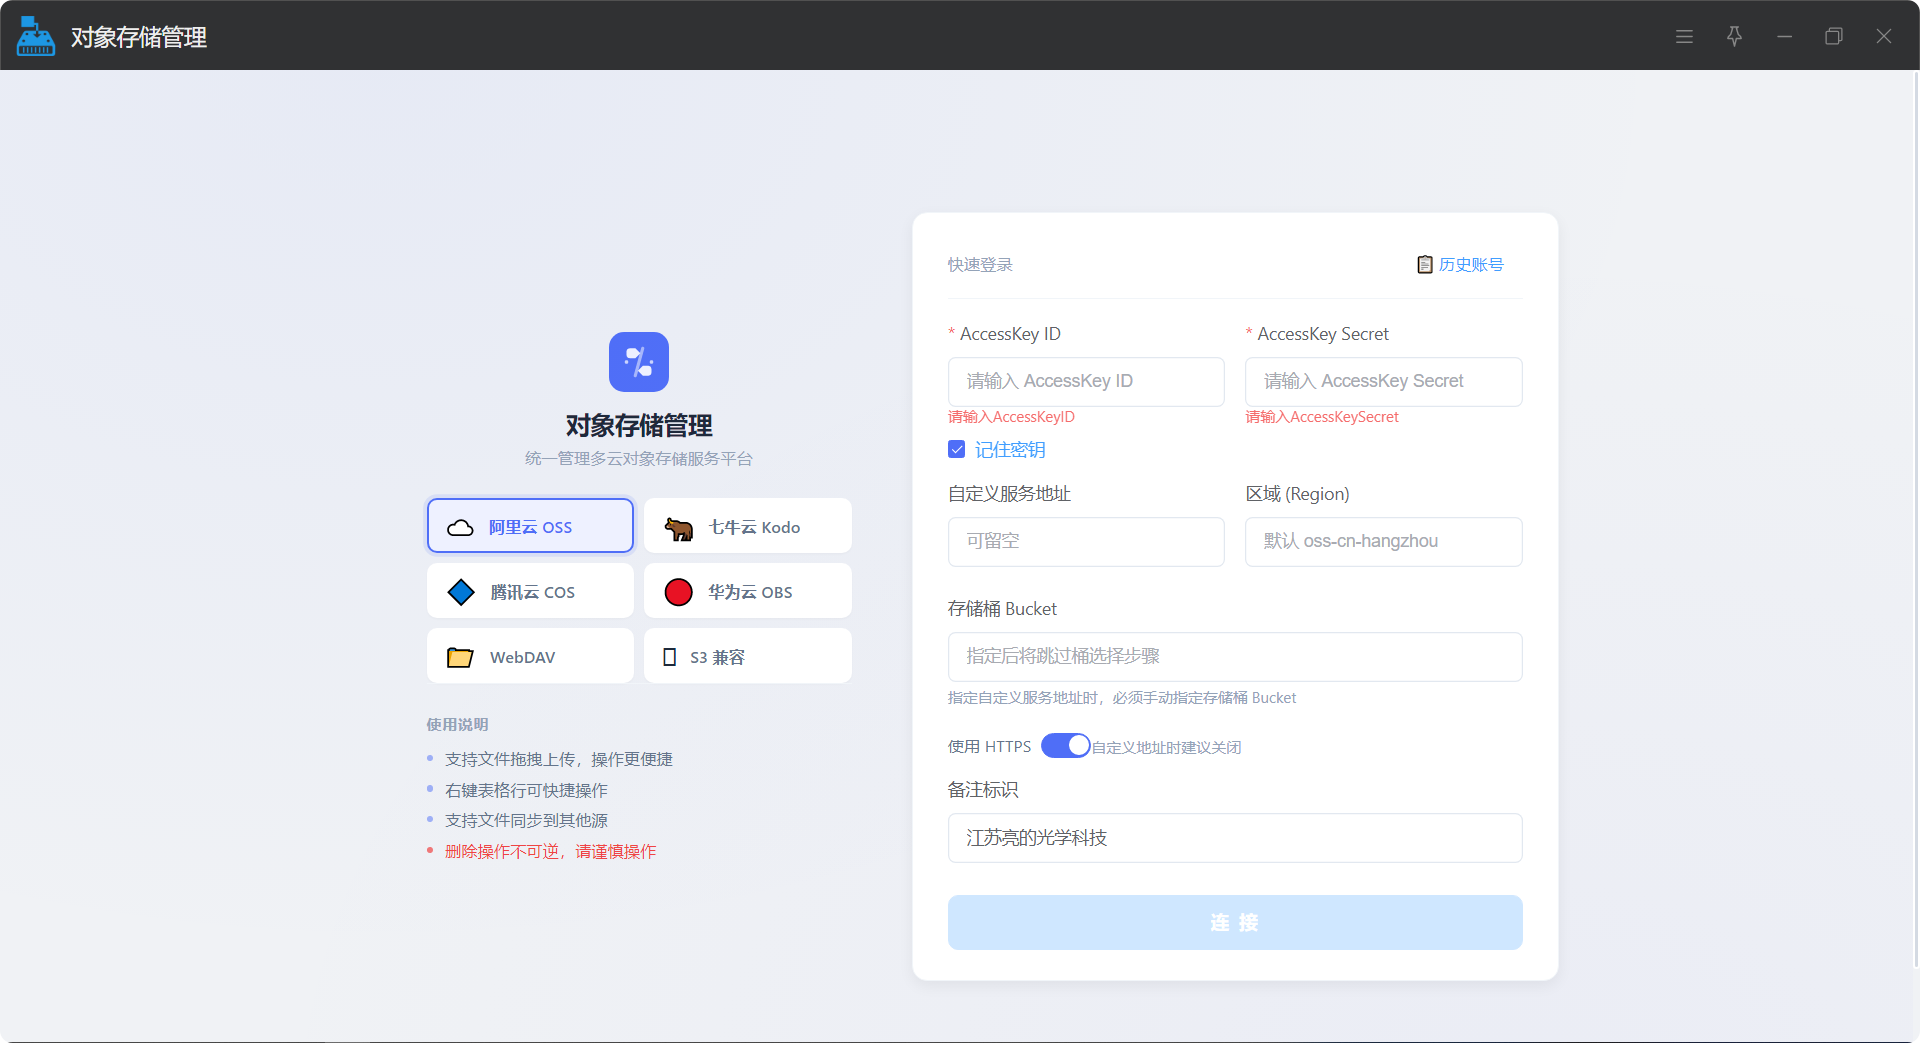The width and height of the screenshot is (1920, 1043).
Task: Click the tip 右键表格行可快捷操作
Action: point(526,791)
